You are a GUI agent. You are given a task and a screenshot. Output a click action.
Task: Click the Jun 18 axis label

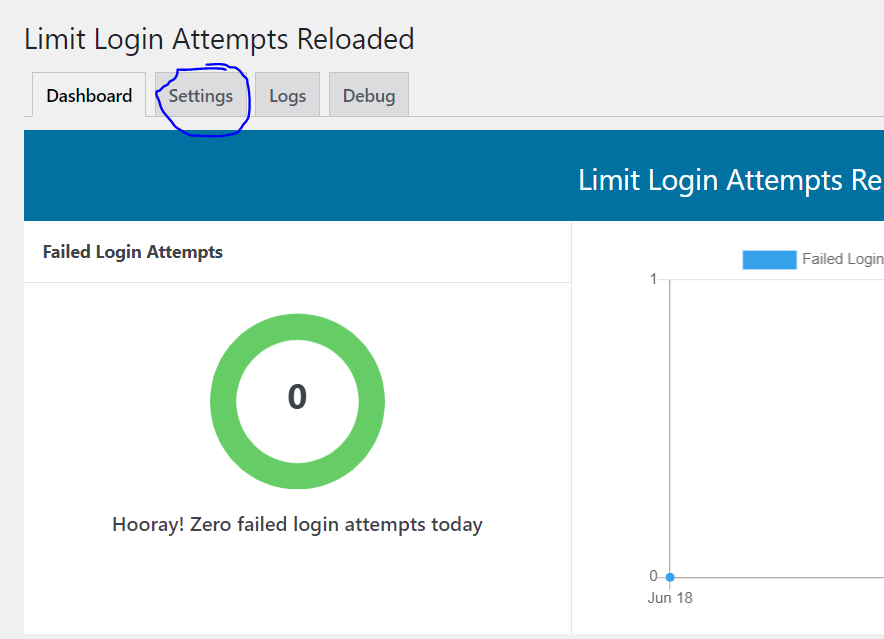(670, 598)
